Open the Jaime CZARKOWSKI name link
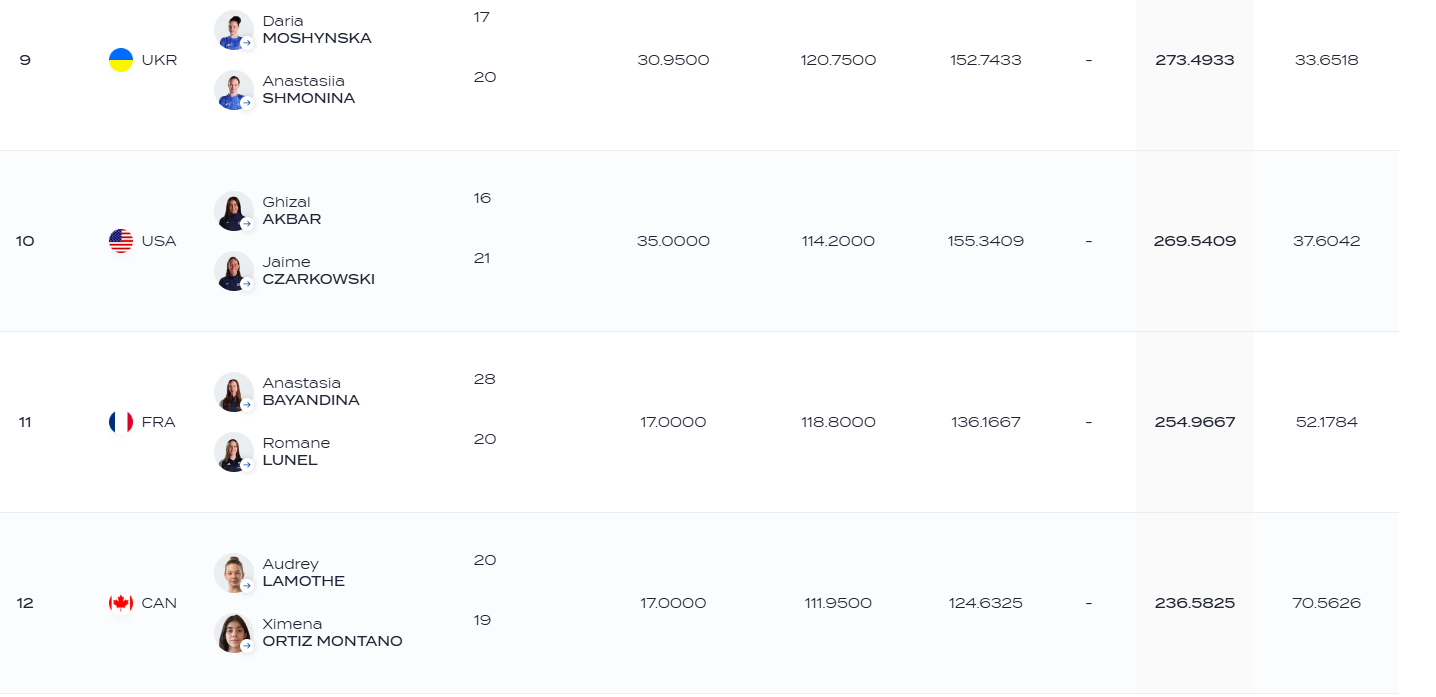Screen dimensions: 1436x697 (x=319, y=271)
